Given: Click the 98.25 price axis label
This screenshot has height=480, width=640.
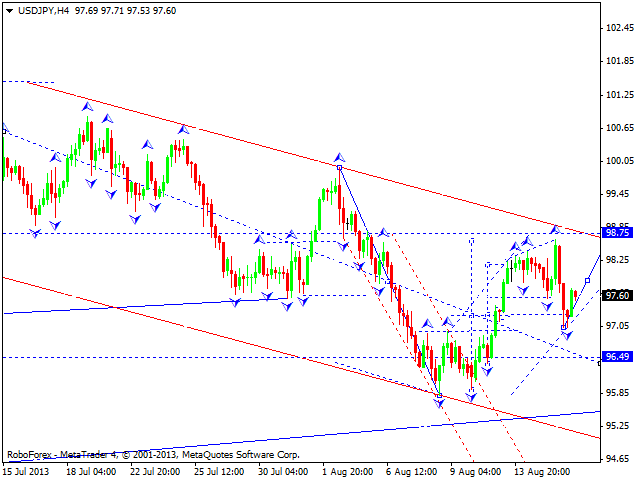Looking at the screenshot, I should coord(620,260).
